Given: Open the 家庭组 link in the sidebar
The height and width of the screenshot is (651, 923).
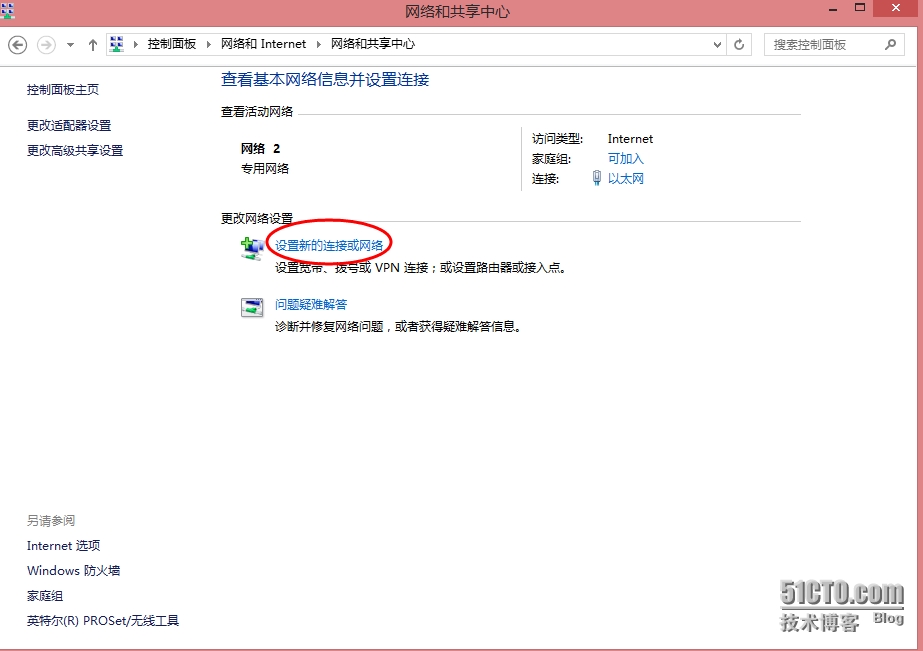Looking at the screenshot, I should tap(45, 596).
